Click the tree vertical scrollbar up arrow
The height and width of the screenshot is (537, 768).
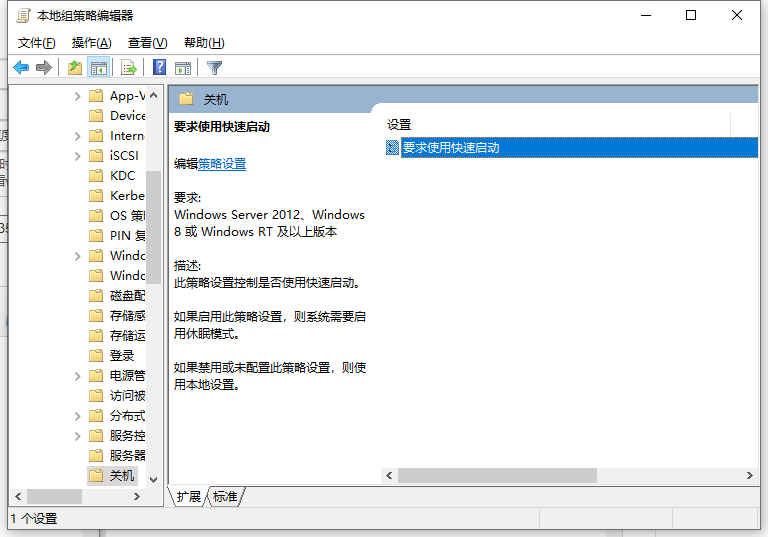pos(153,95)
